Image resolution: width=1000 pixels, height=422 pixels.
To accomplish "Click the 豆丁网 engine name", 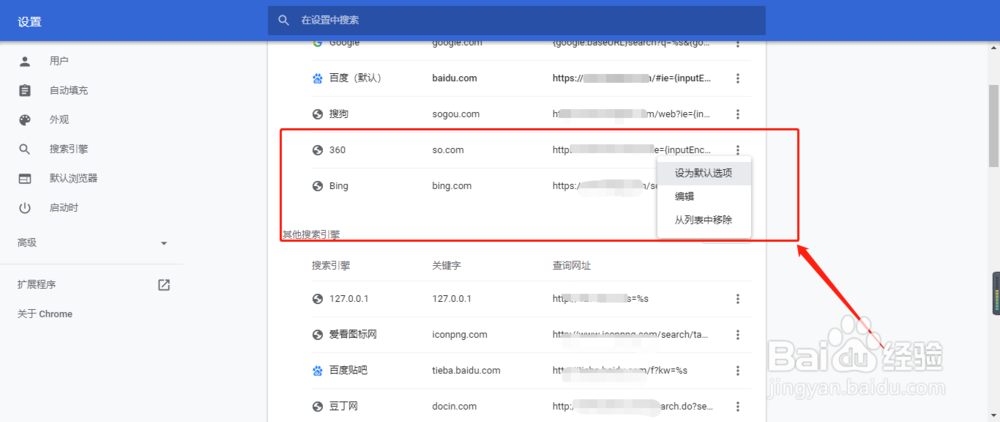I will [x=343, y=406].
